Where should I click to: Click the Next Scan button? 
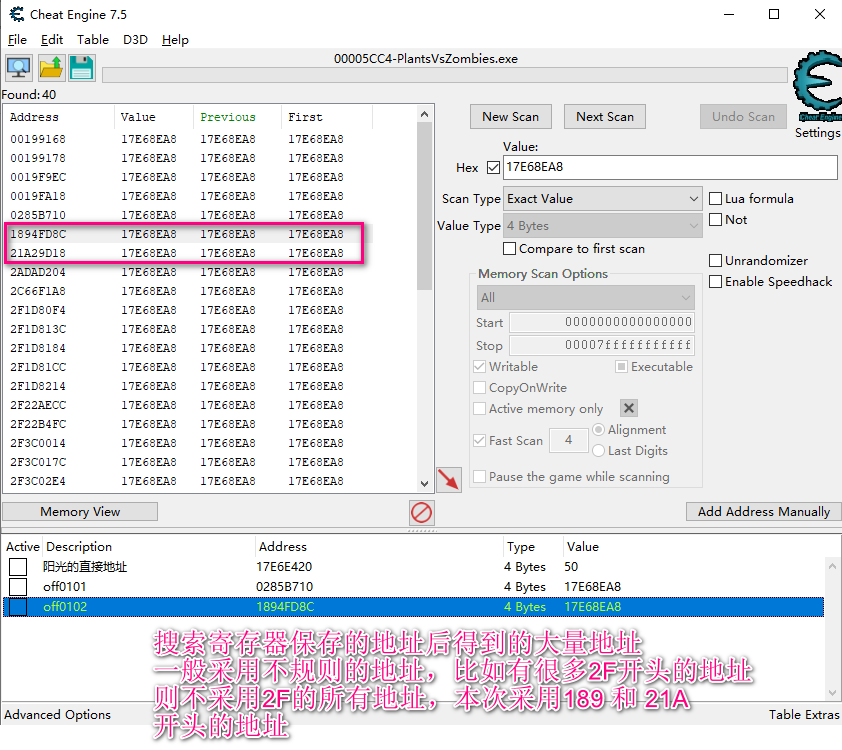pos(605,116)
